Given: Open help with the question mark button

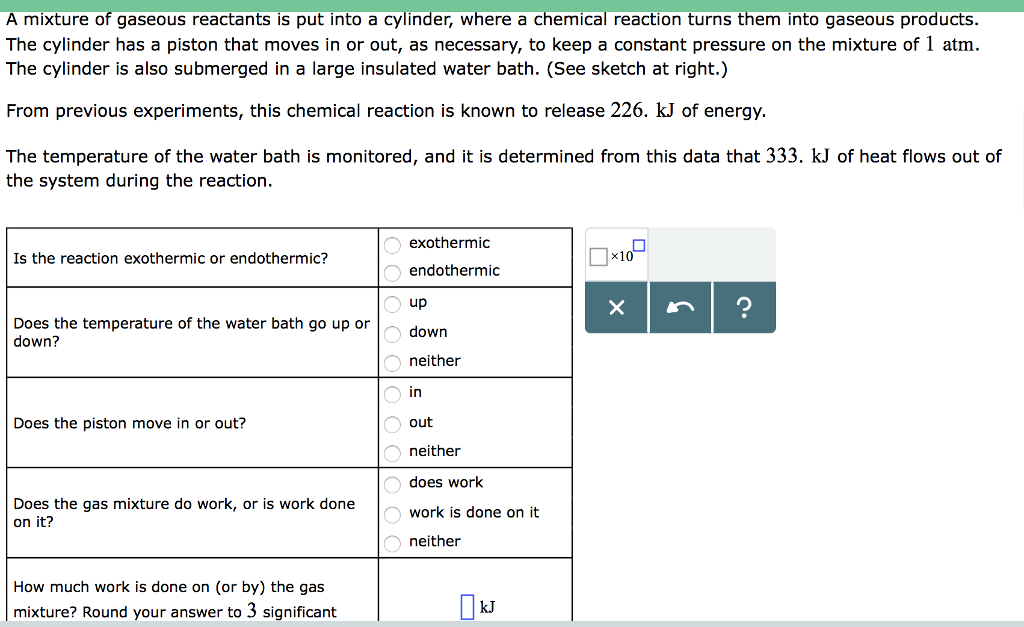Looking at the screenshot, I should point(744,308).
